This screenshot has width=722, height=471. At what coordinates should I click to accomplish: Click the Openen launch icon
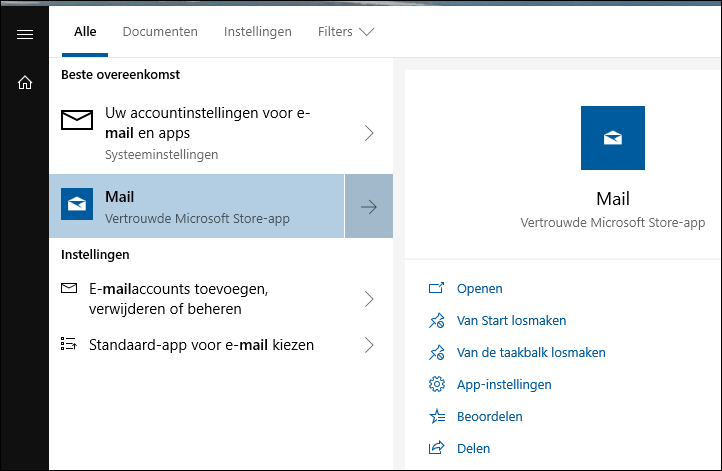pos(437,288)
